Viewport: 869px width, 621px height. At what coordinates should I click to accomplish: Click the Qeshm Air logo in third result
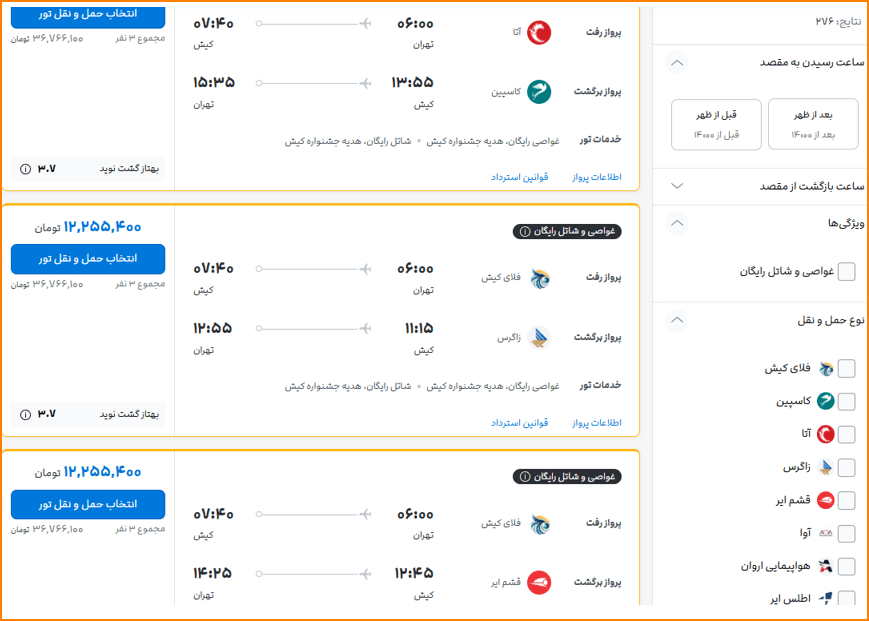[x=539, y=582]
